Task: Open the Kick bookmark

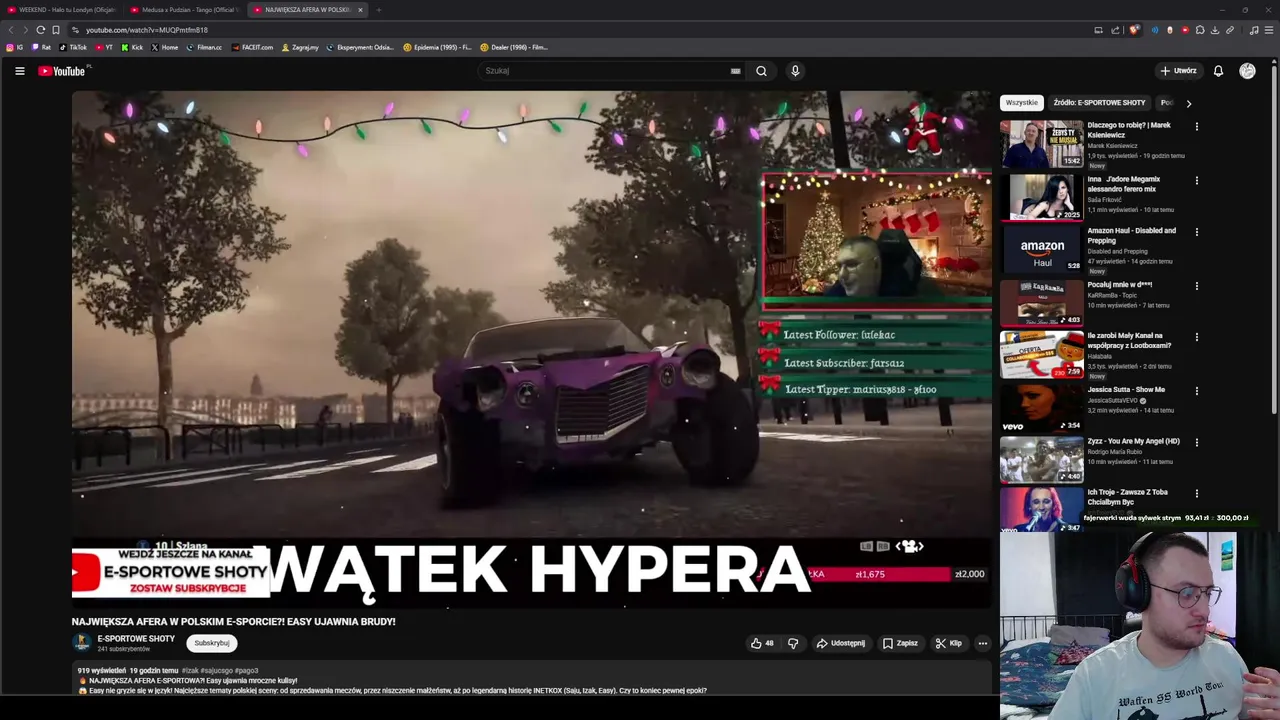Action: click(132, 47)
